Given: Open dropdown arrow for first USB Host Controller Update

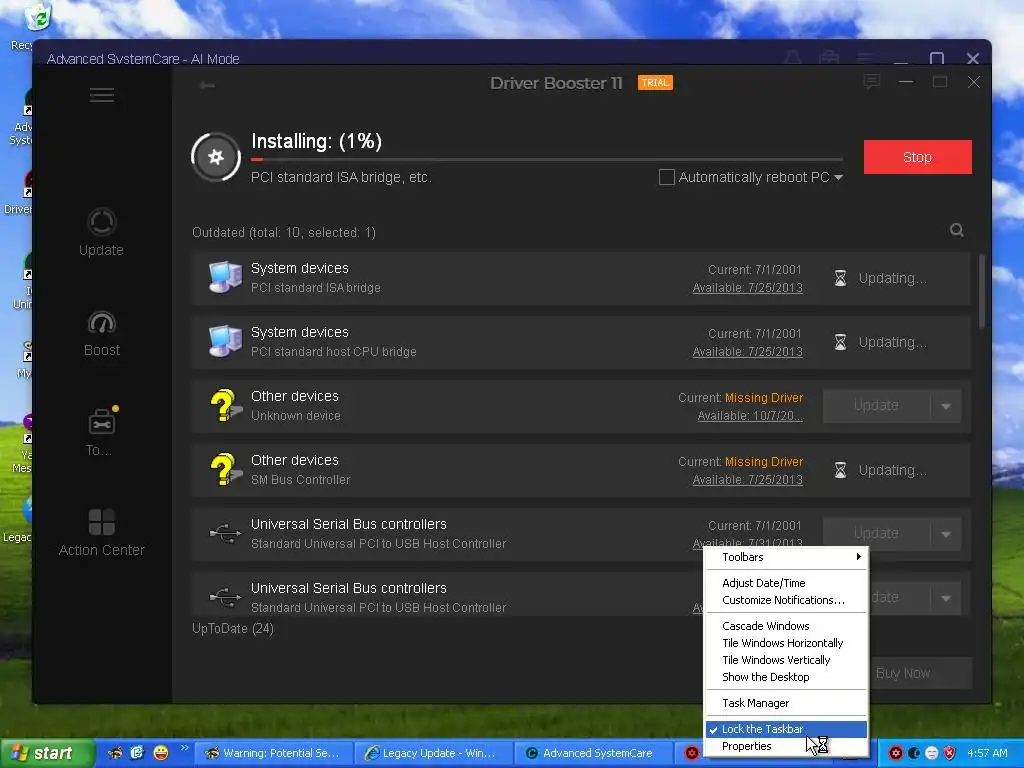Looking at the screenshot, I should [946, 534].
